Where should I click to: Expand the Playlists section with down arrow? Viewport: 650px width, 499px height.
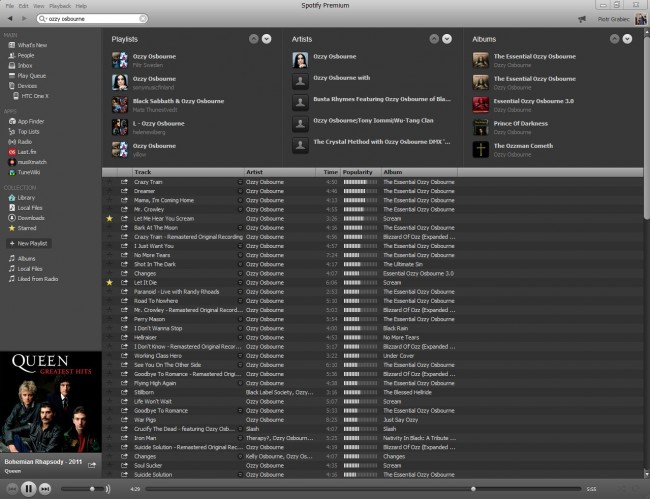pyautogui.click(x=267, y=39)
